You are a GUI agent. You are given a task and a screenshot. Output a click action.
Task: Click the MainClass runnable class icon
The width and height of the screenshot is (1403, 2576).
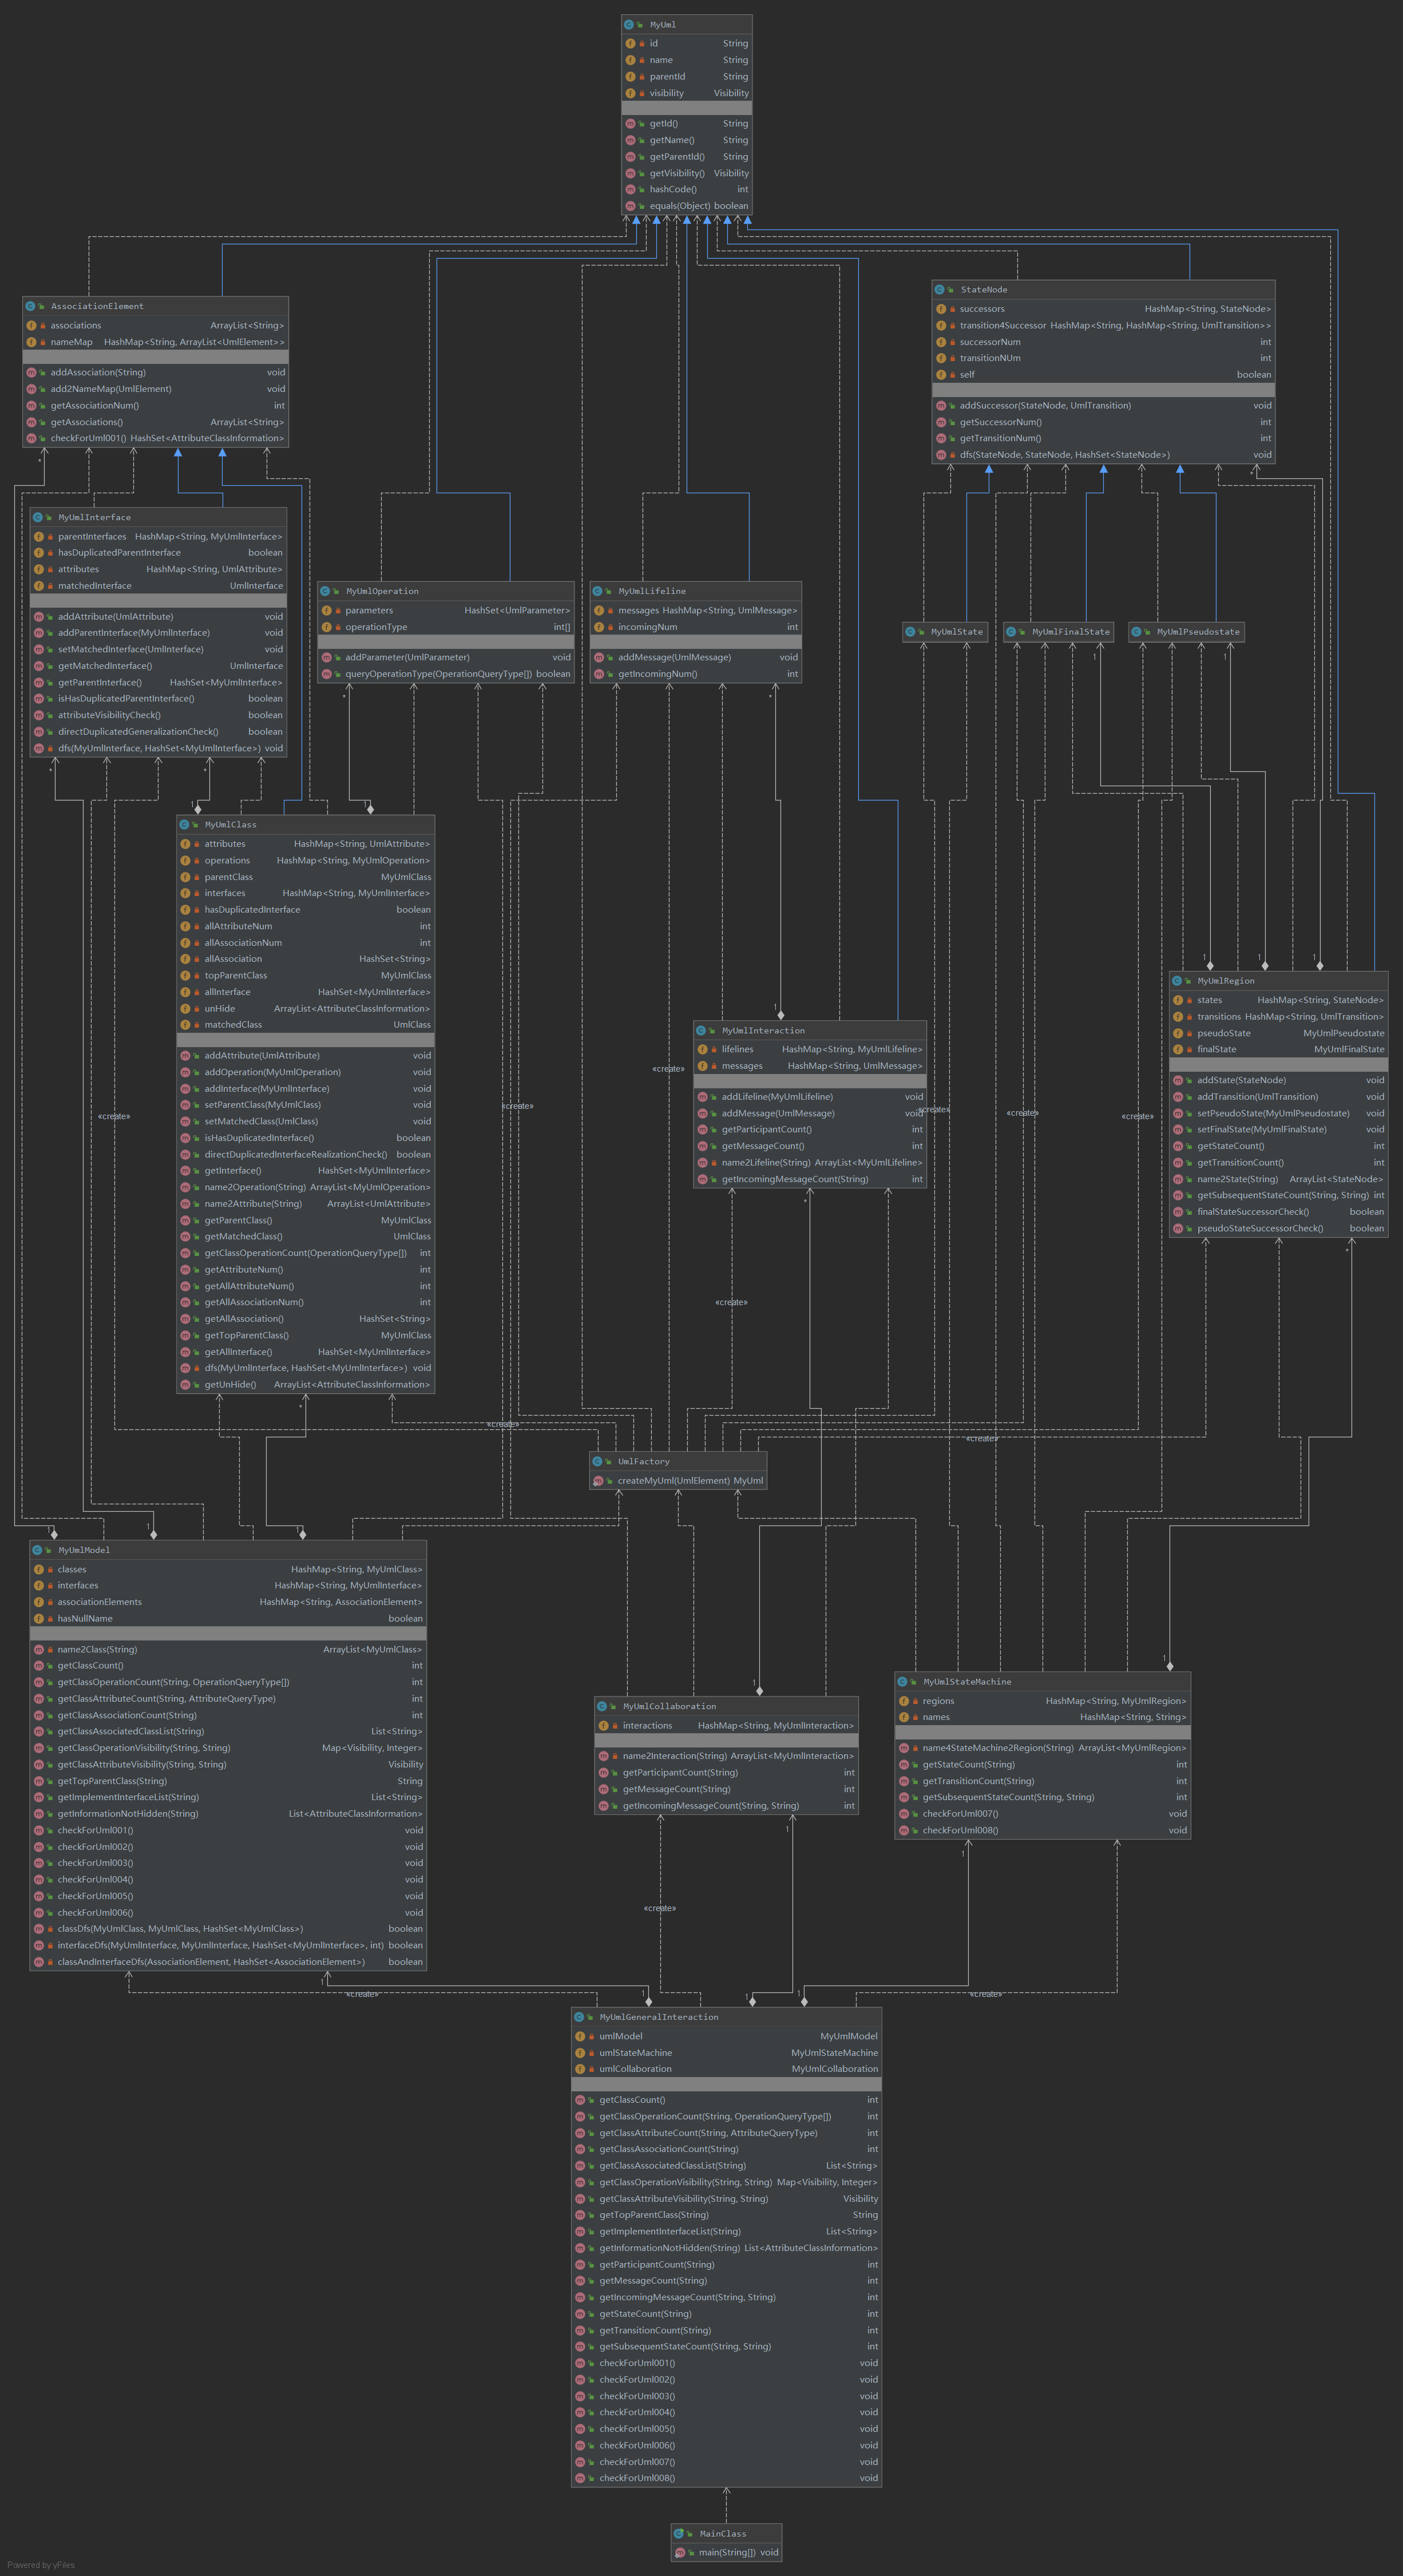click(679, 2533)
